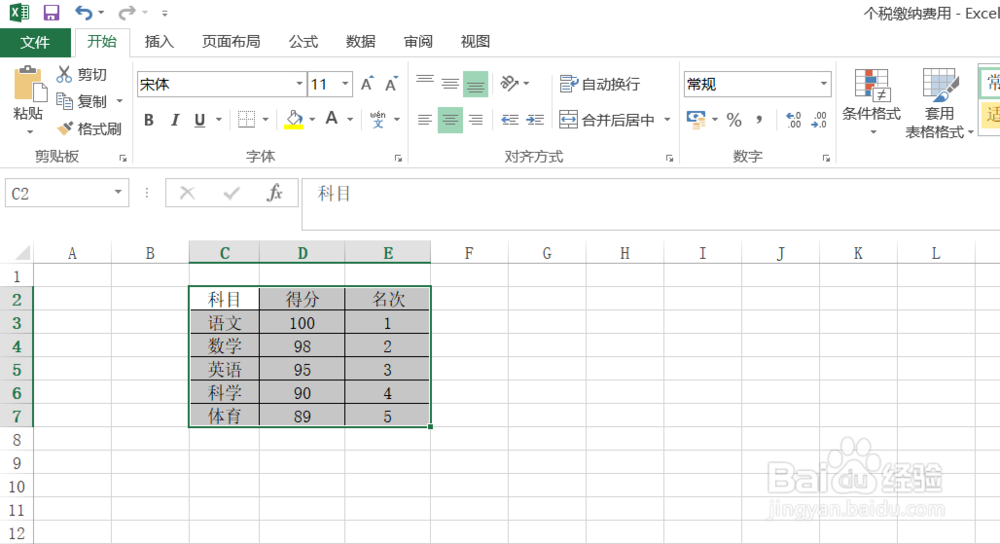Open 套用表格格式 table styles
This screenshot has width=1000, height=544.
939,103
